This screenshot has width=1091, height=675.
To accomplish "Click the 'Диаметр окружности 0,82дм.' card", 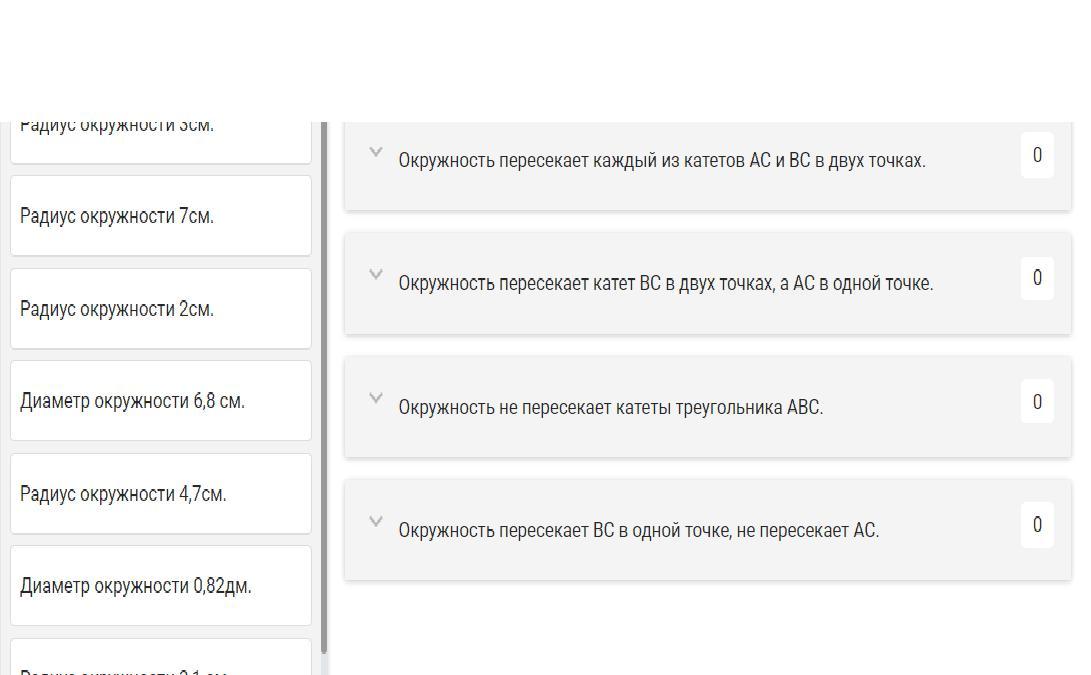I will coord(161,586).
